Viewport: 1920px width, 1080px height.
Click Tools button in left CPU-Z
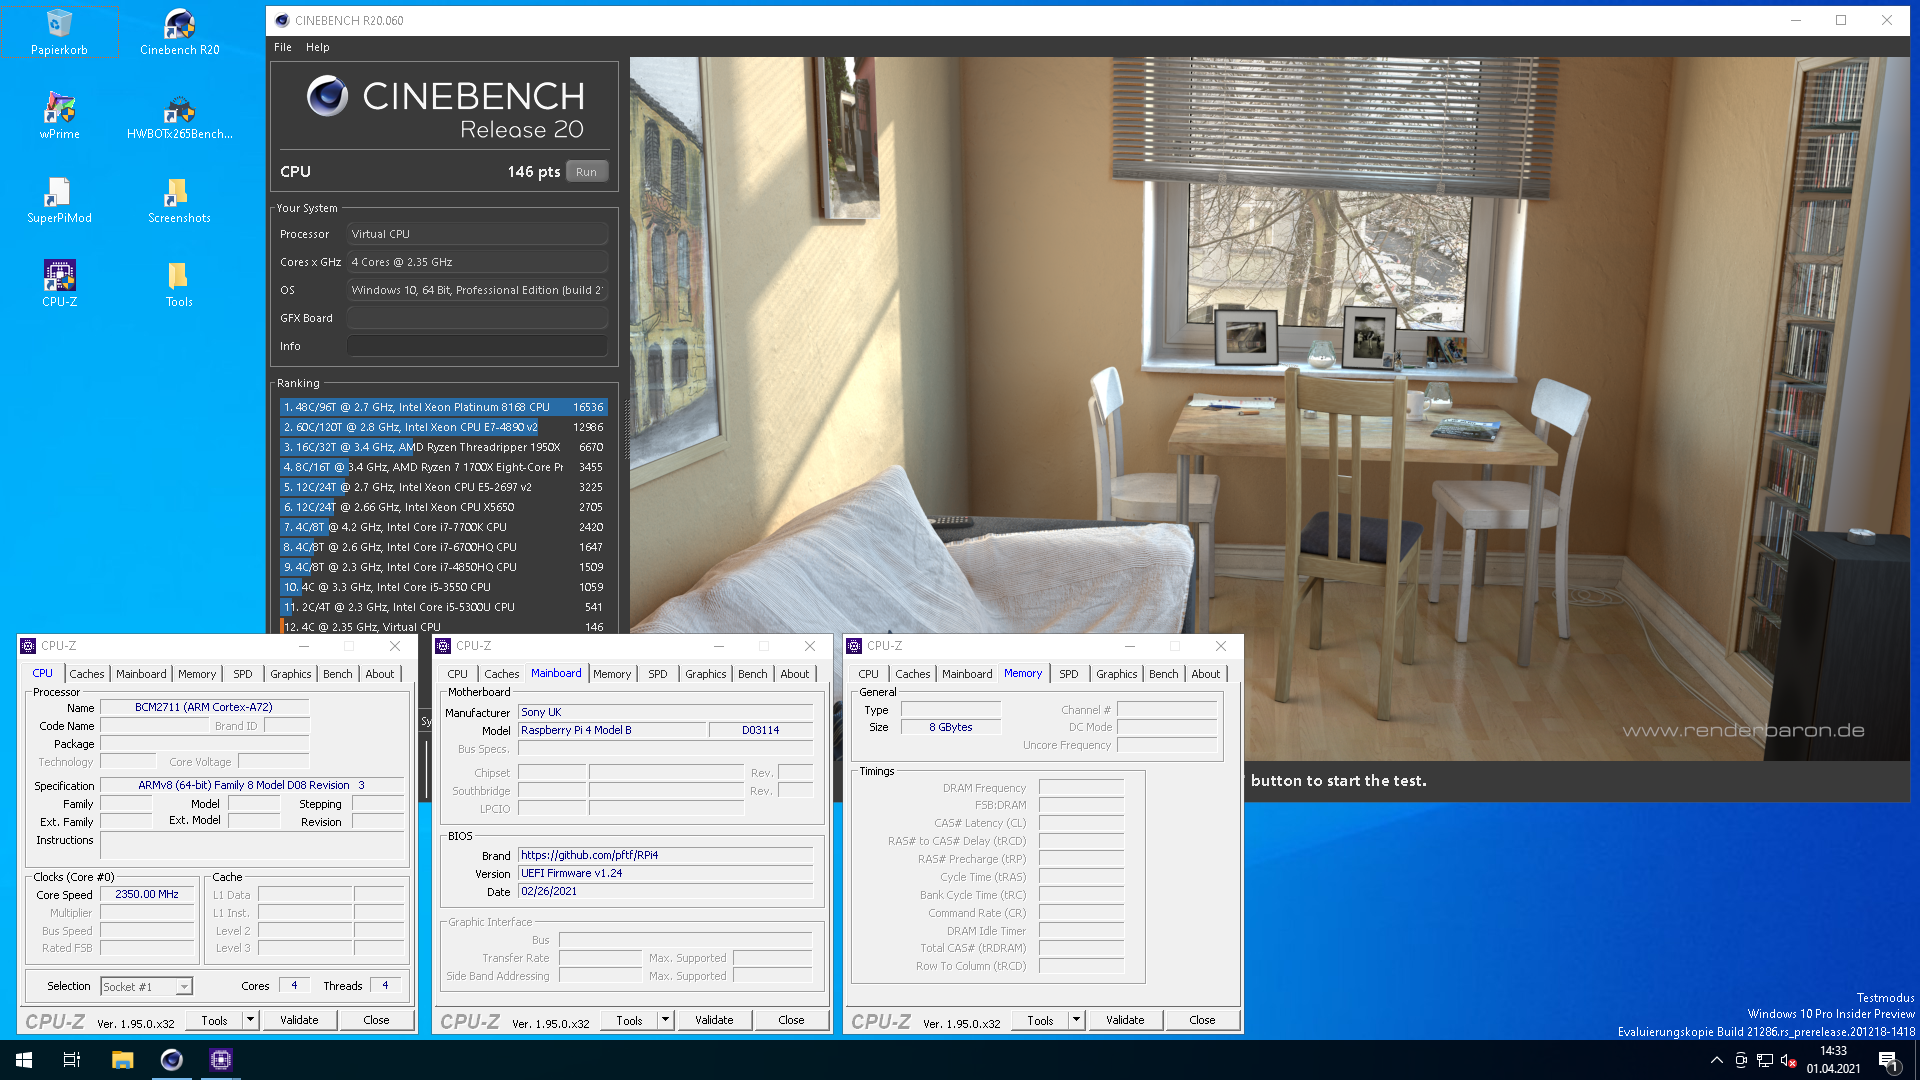pyautogui.click(x=214, y=1020)
